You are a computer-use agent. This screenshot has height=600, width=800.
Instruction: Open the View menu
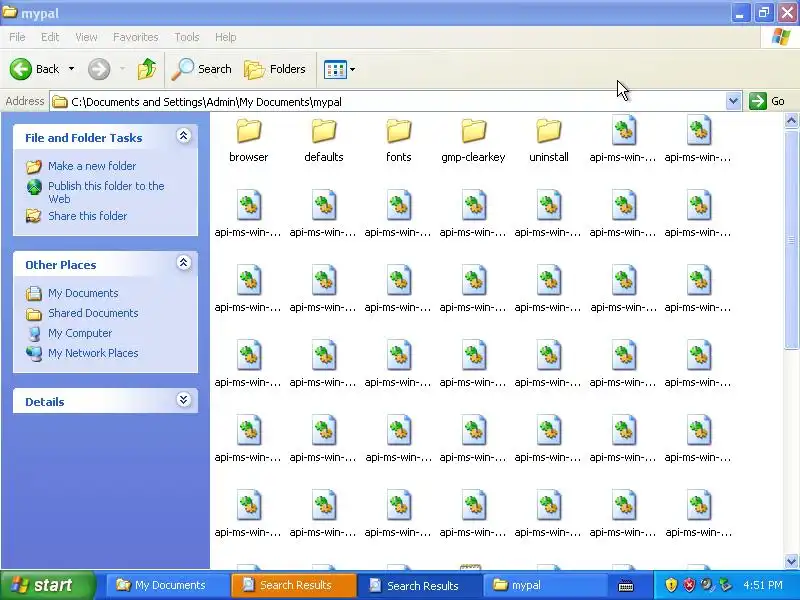[86, 37]
